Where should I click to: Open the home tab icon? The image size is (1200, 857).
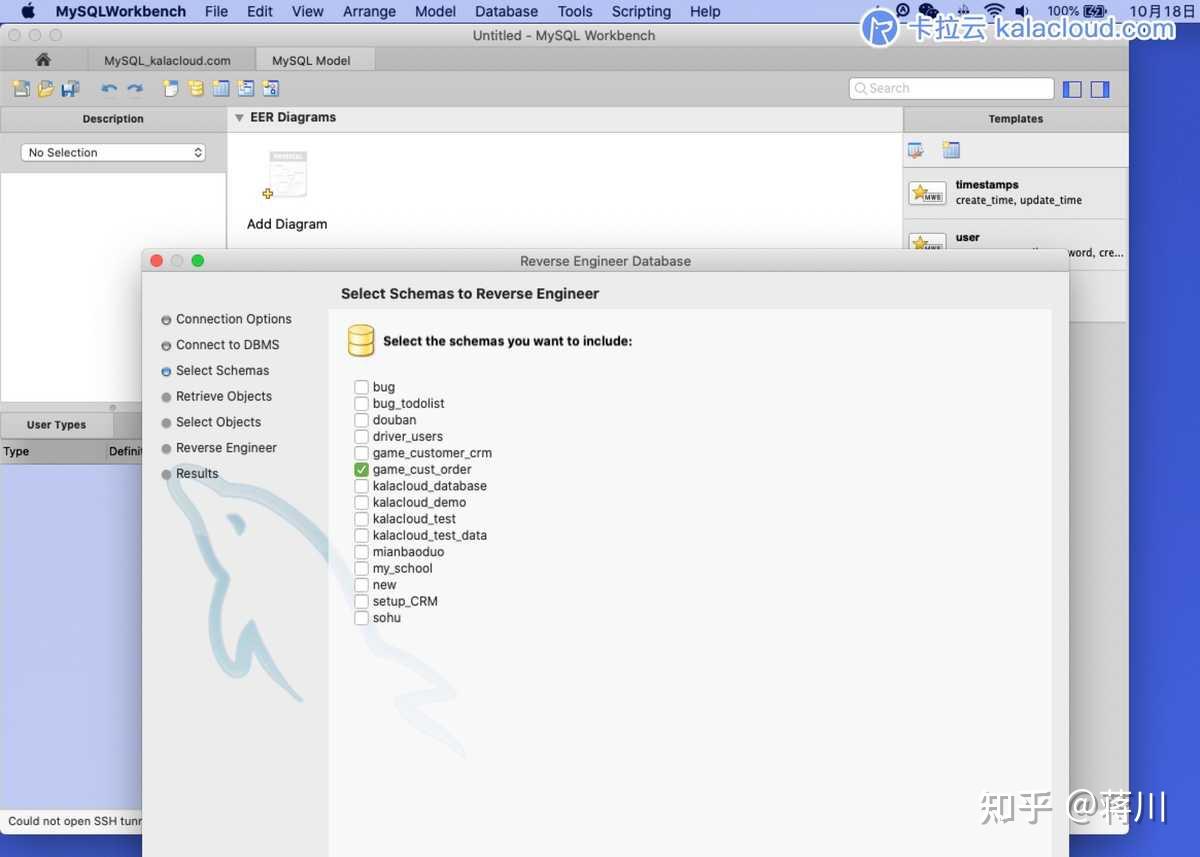click(x=43, y=60)
